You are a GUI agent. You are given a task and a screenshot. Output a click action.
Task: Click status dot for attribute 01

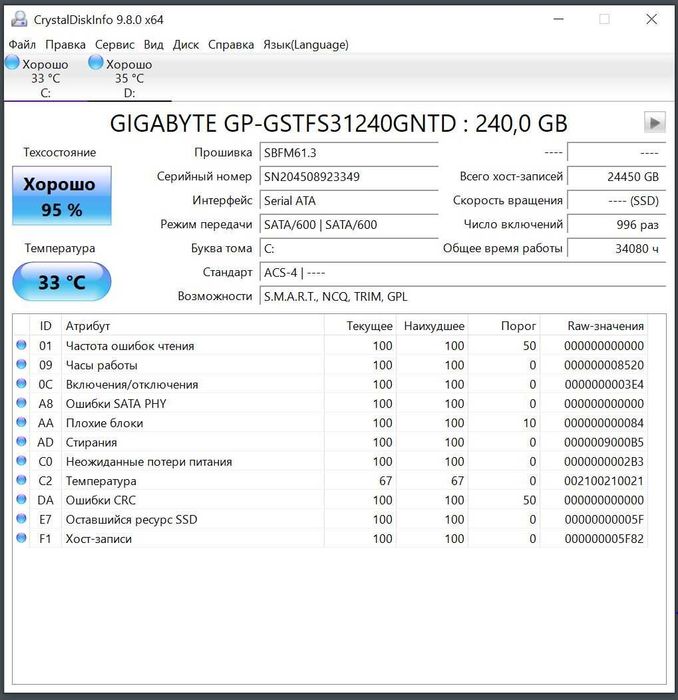point(21,345)
